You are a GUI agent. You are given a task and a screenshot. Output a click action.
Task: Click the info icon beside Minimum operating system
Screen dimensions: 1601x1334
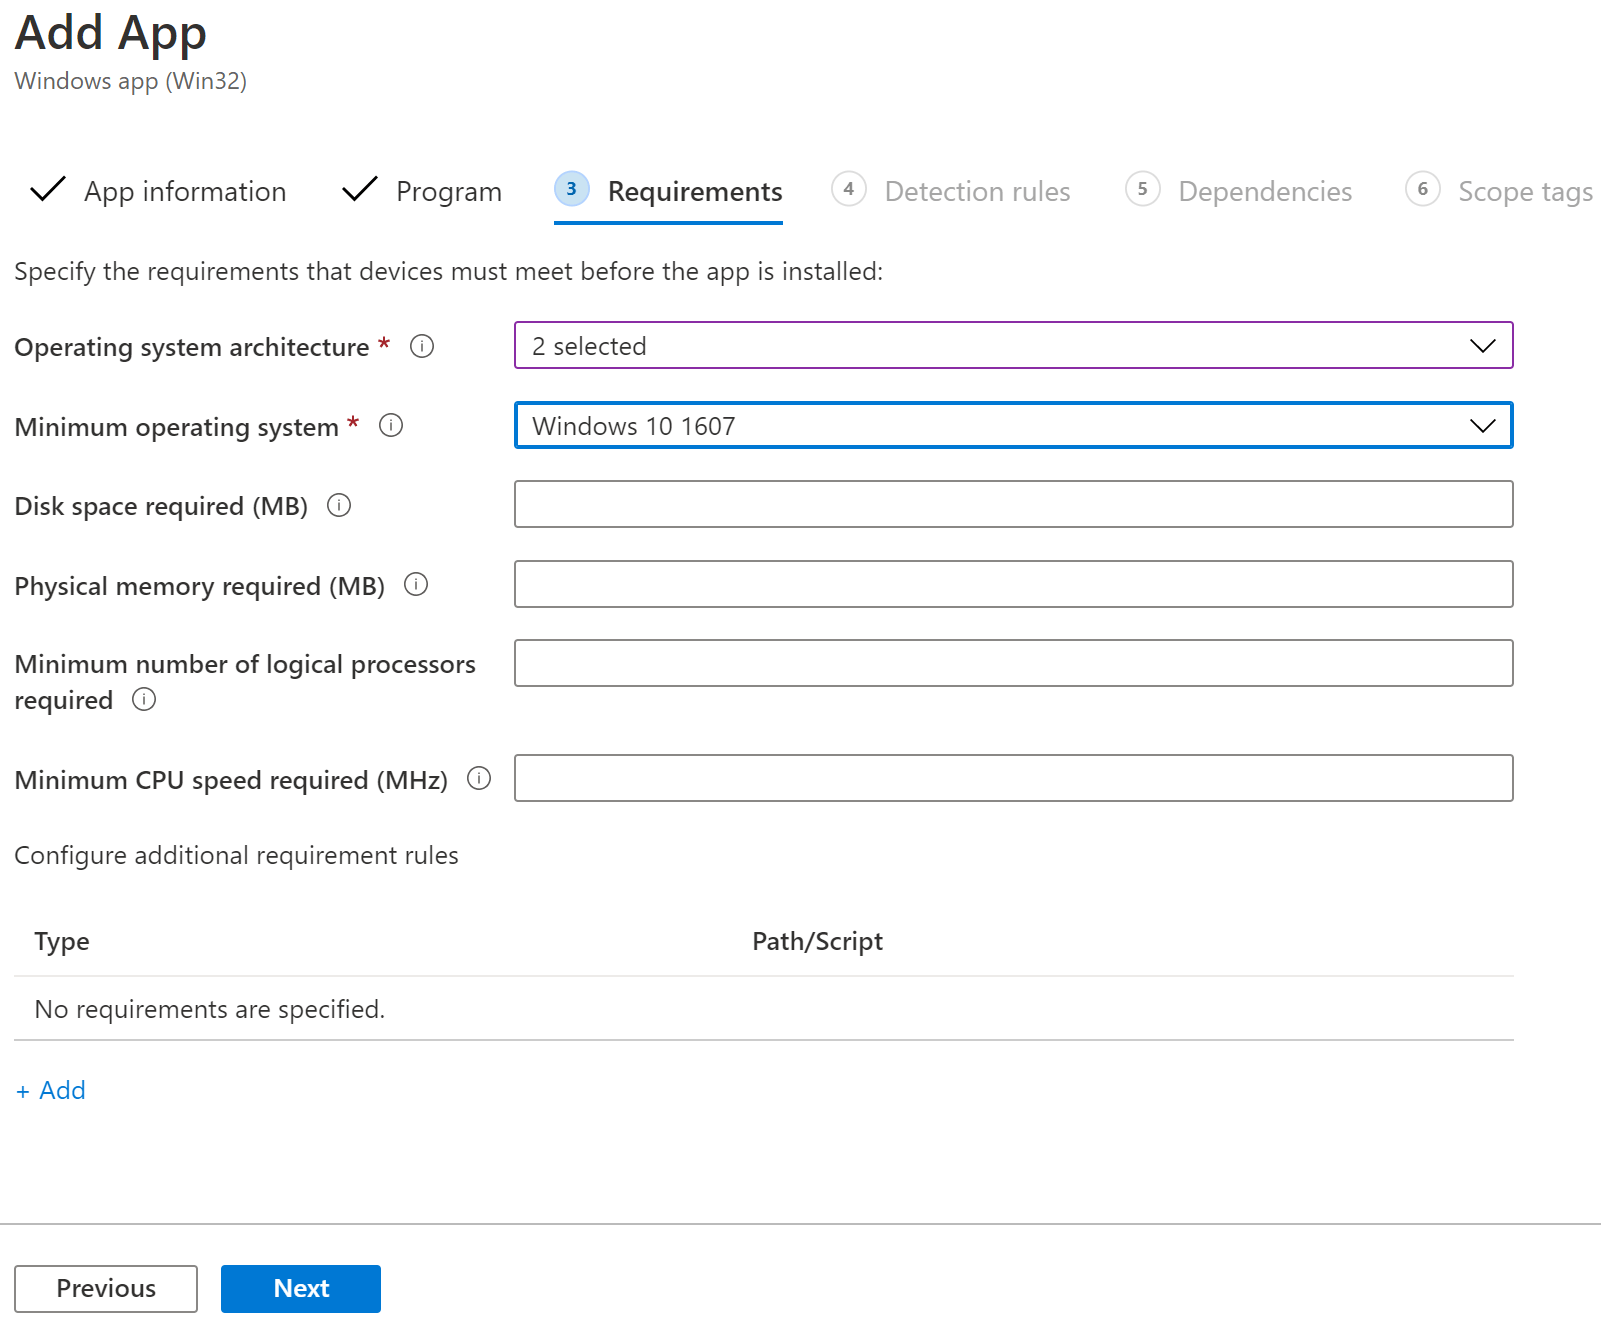(391, 425)
